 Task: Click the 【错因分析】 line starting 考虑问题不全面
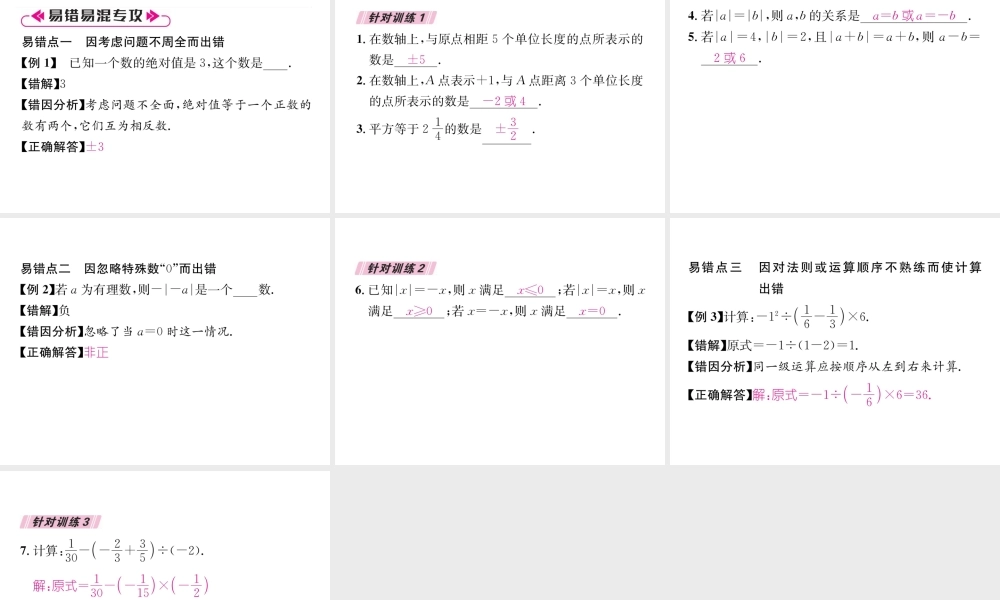(166, 115)
